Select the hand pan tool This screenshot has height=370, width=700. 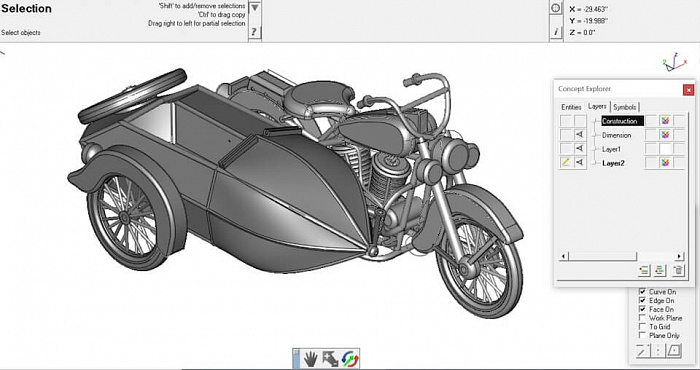click(x=310, y=358)
